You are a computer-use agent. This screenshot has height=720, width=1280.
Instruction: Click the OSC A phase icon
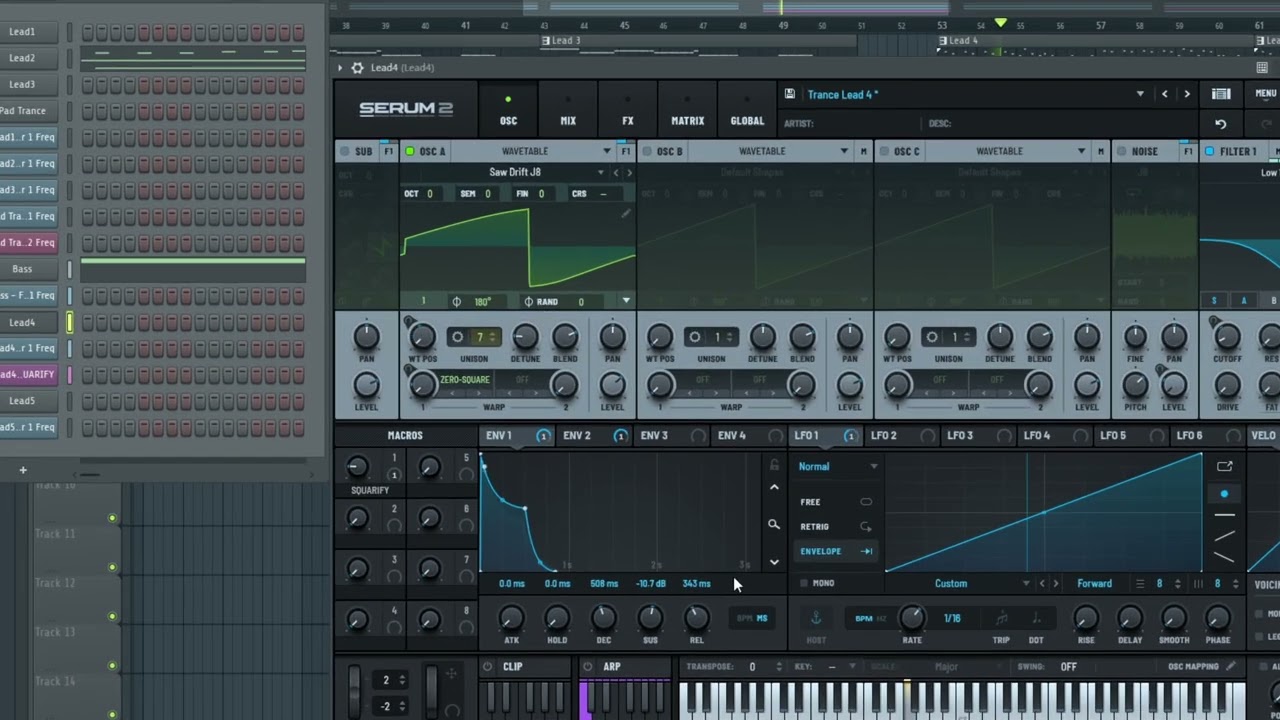coord(457,301)
